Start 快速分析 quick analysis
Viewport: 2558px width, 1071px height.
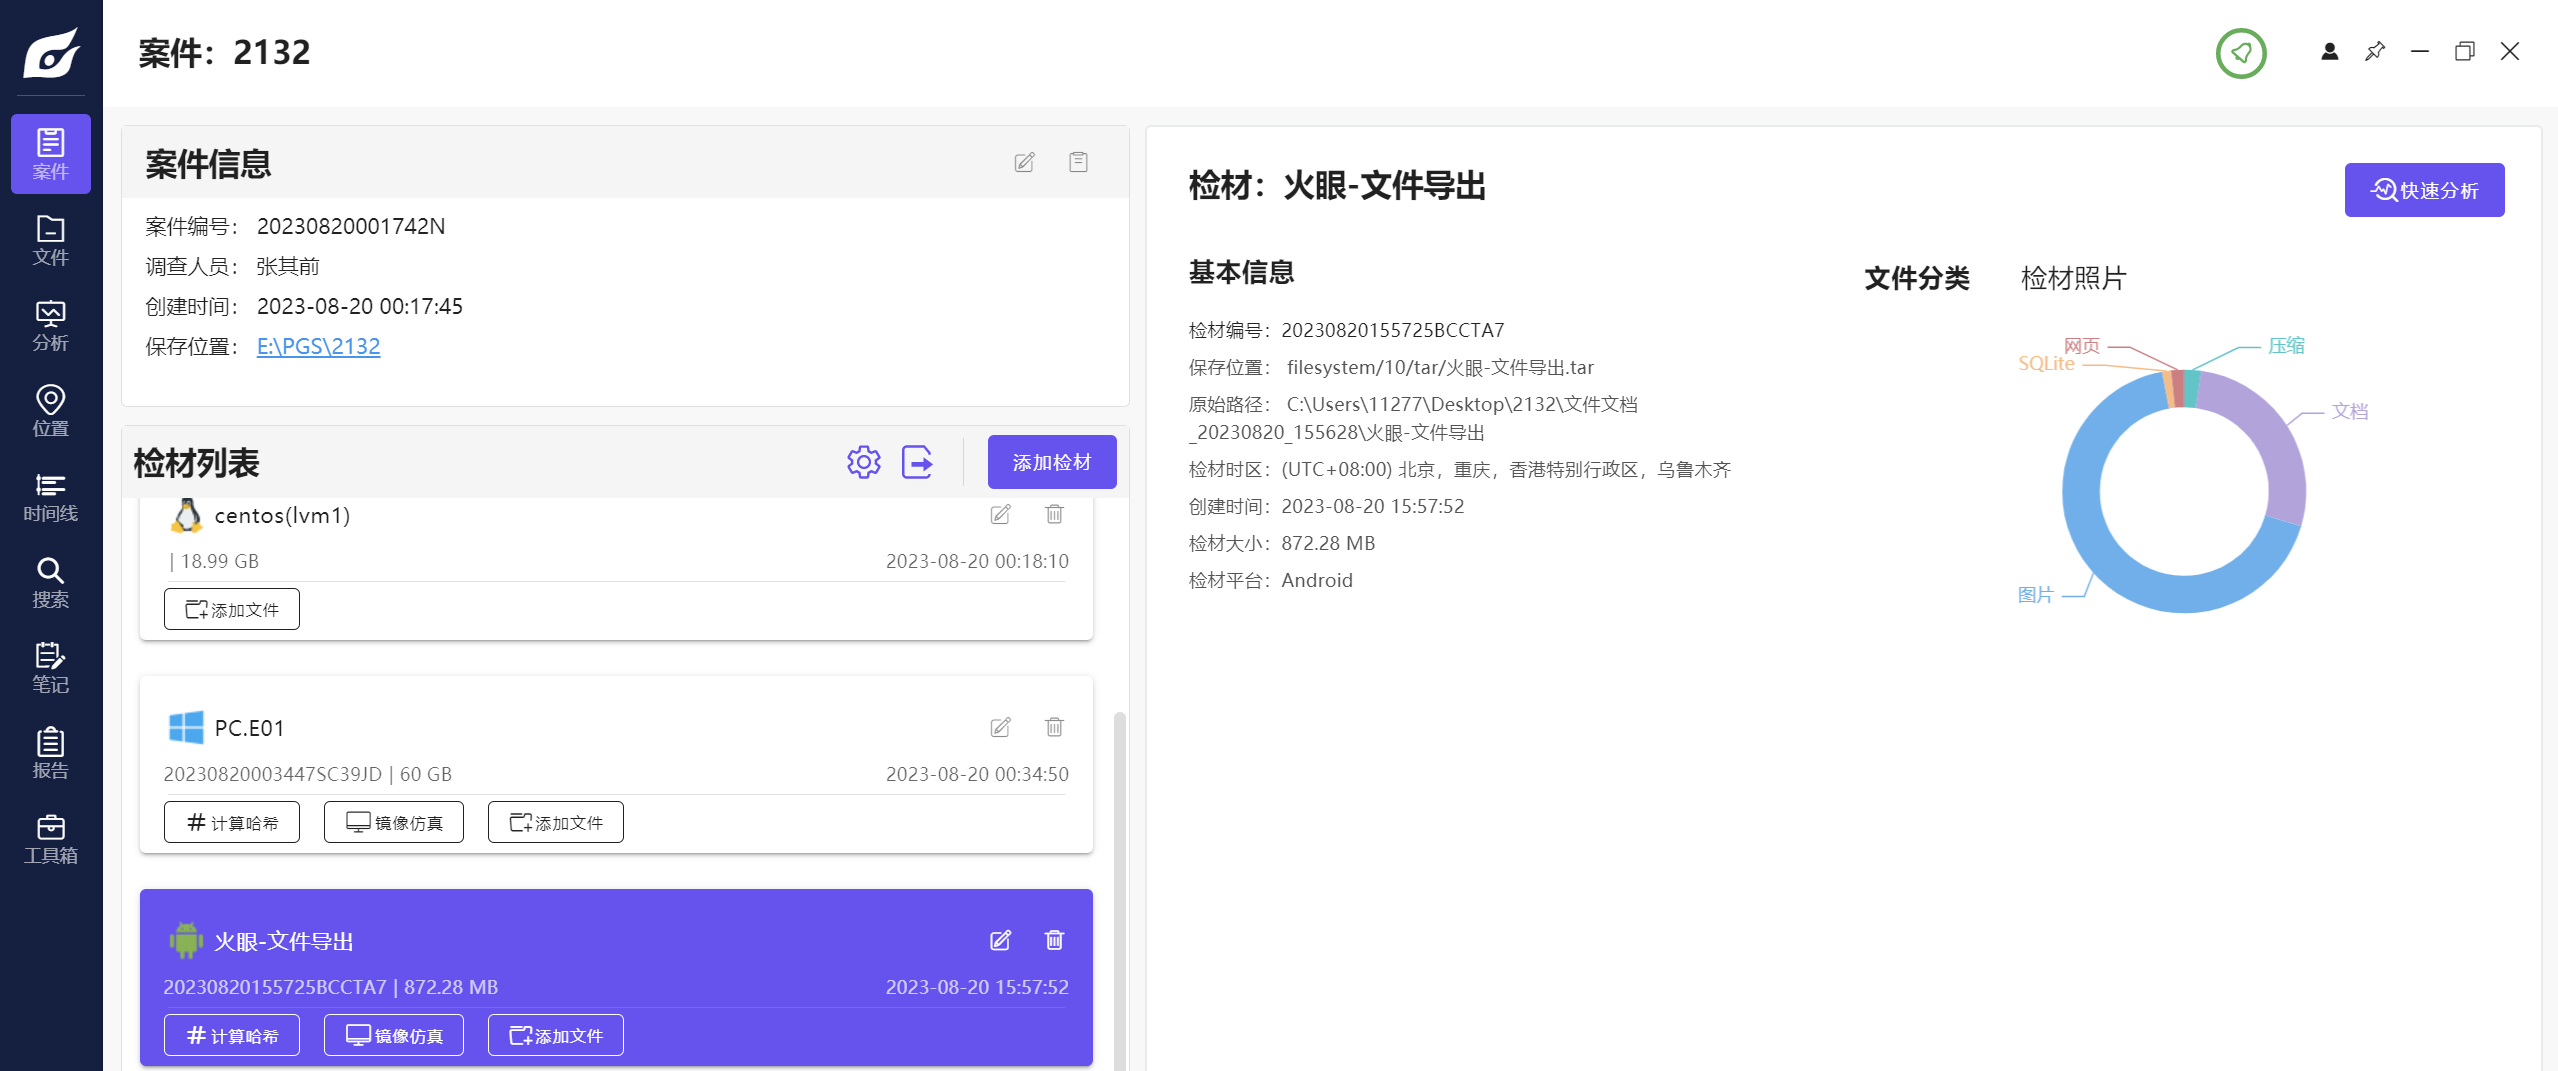tap(2424, 190)
